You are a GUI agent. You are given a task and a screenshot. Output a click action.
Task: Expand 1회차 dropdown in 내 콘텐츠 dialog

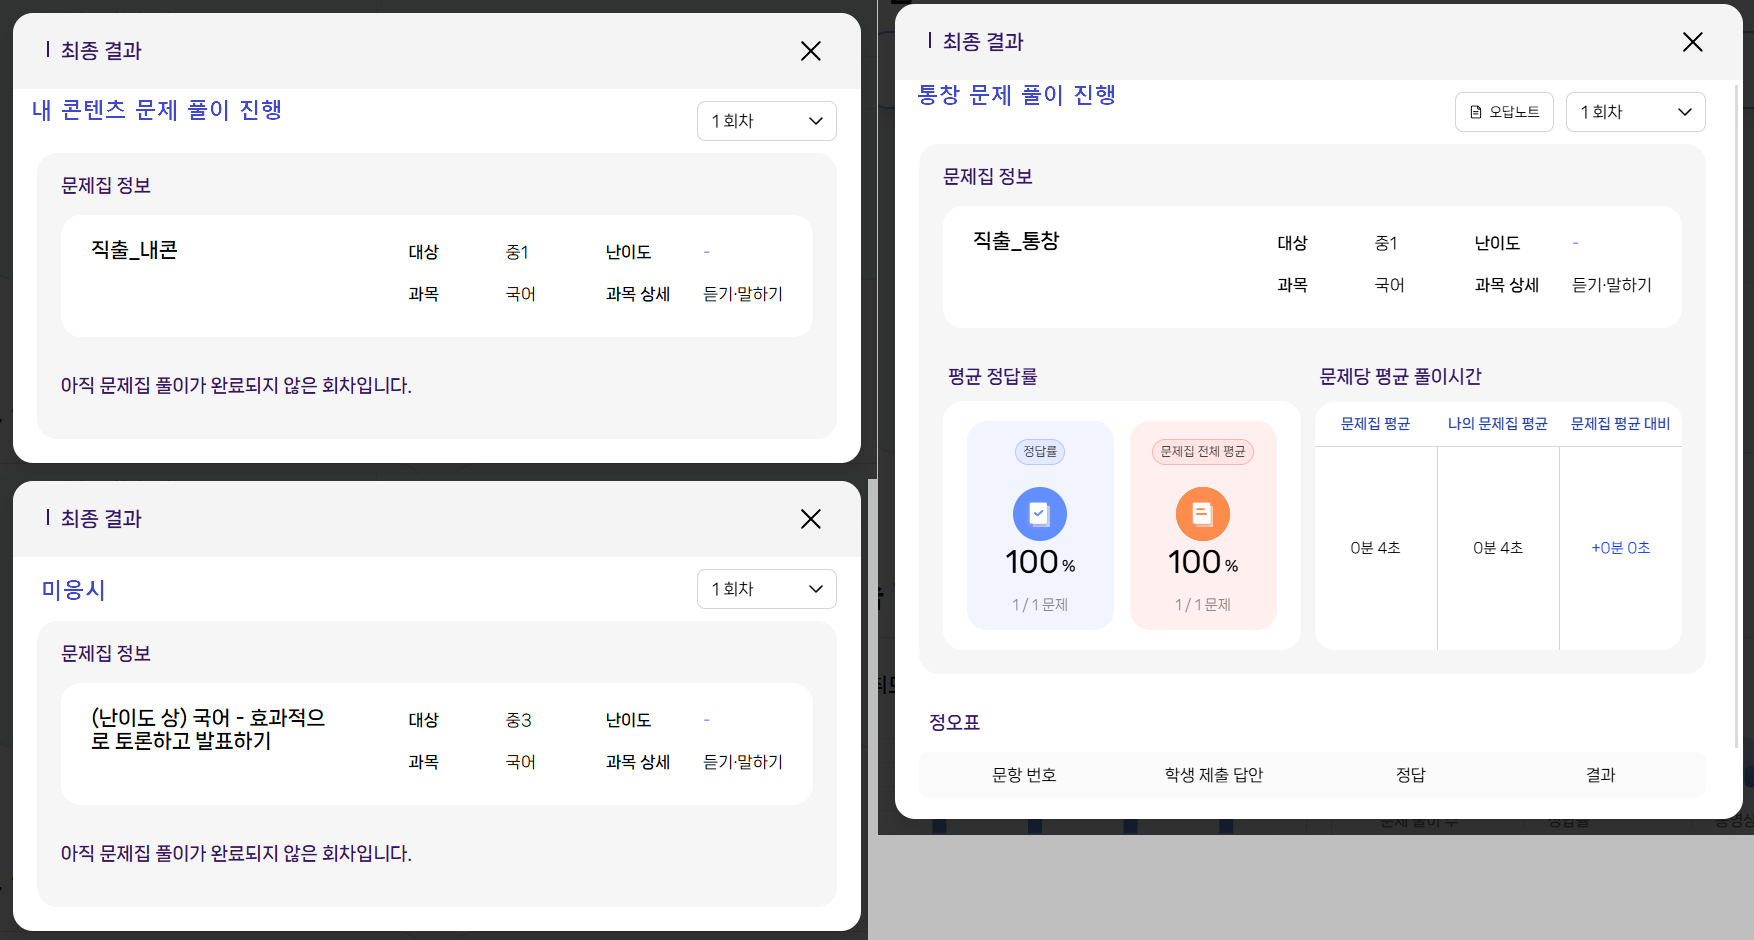point(767,121)
